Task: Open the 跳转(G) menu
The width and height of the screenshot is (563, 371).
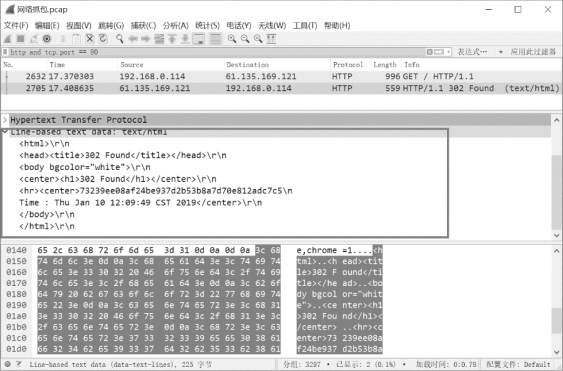Action: [111, 25]
